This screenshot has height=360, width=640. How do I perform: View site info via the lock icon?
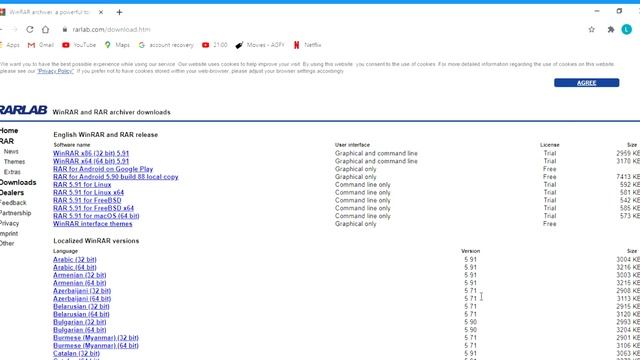tap(64, 29)
